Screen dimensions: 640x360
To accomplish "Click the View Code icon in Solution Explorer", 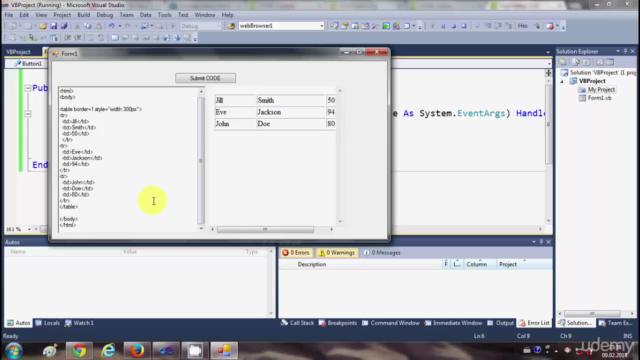I will [600, 62].
